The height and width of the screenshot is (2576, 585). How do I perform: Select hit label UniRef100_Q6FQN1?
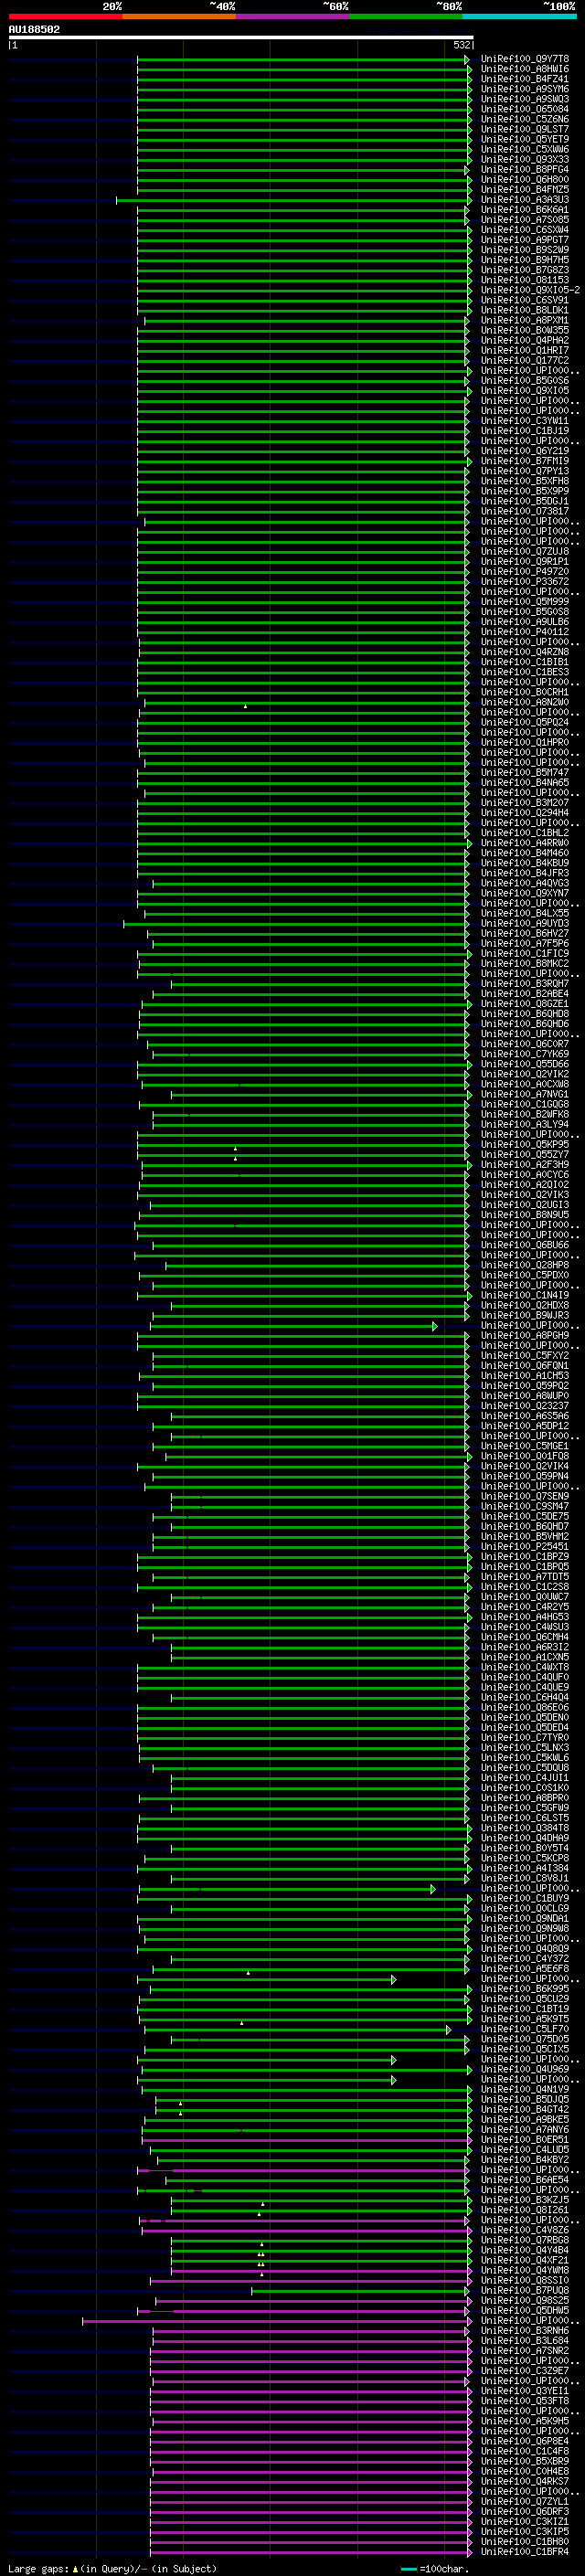[525, 1366]
